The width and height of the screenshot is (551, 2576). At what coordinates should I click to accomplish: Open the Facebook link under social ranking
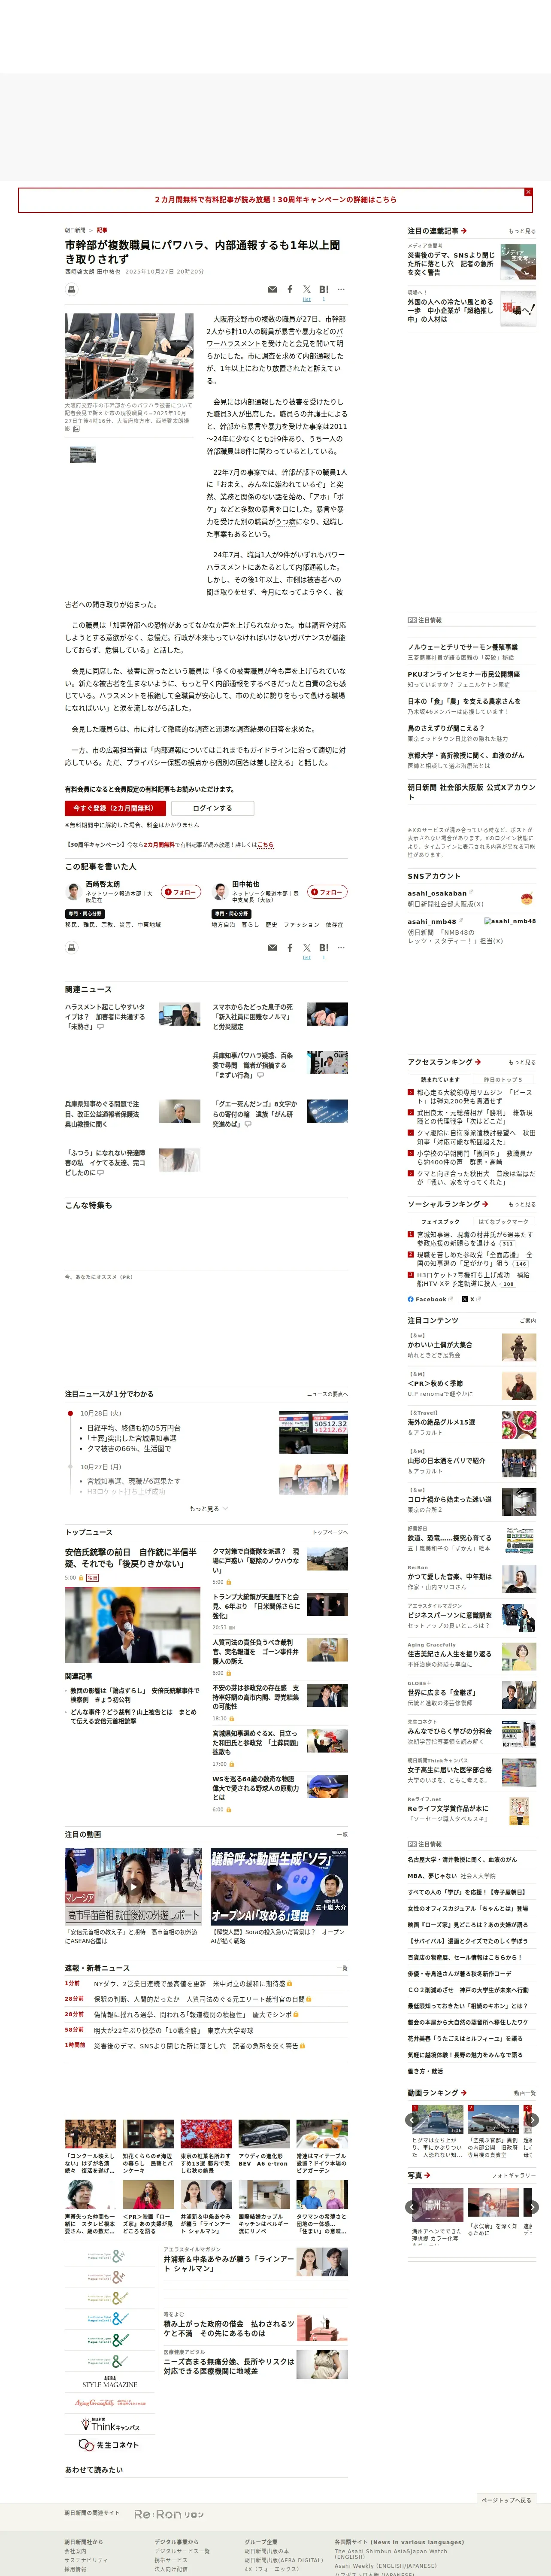click(431, 1299)
